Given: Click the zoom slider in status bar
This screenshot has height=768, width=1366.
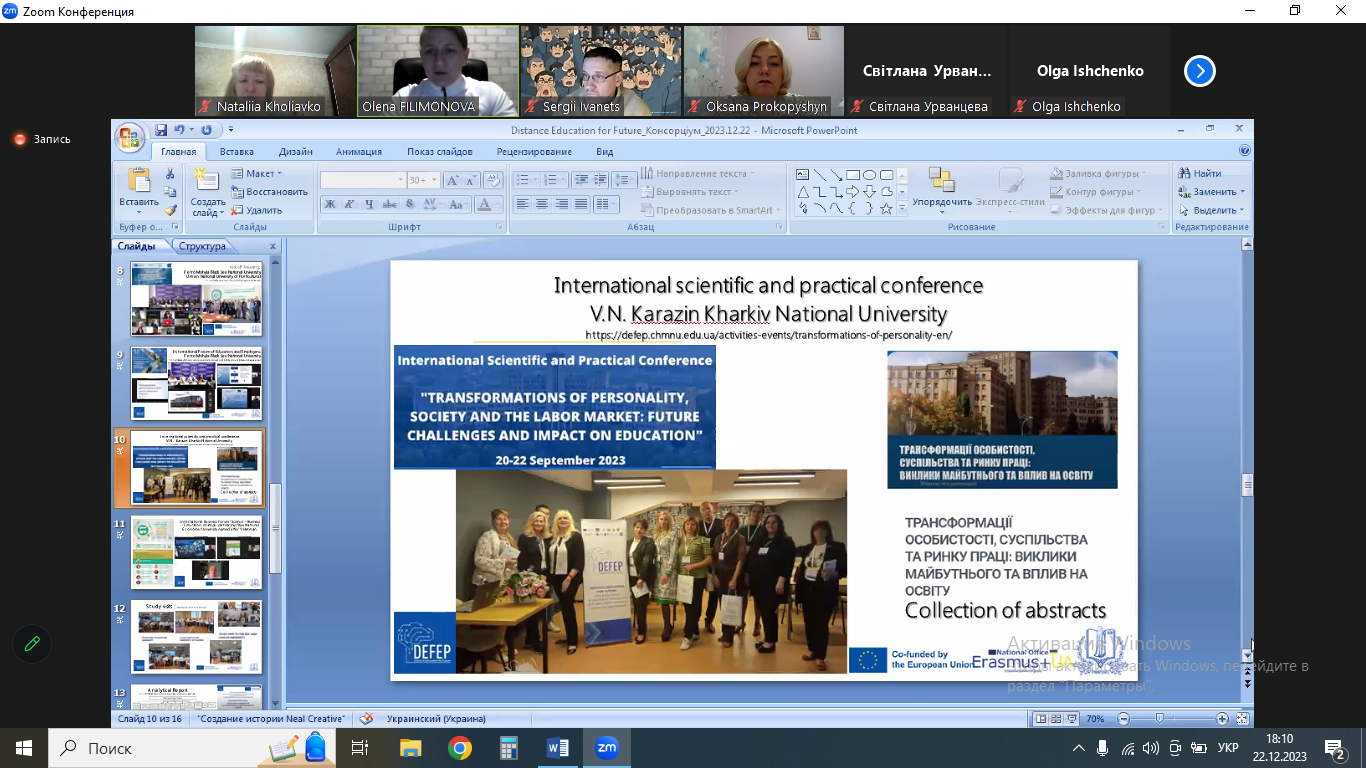Looking at the screenshot, I should click(x=1160, y=719).
